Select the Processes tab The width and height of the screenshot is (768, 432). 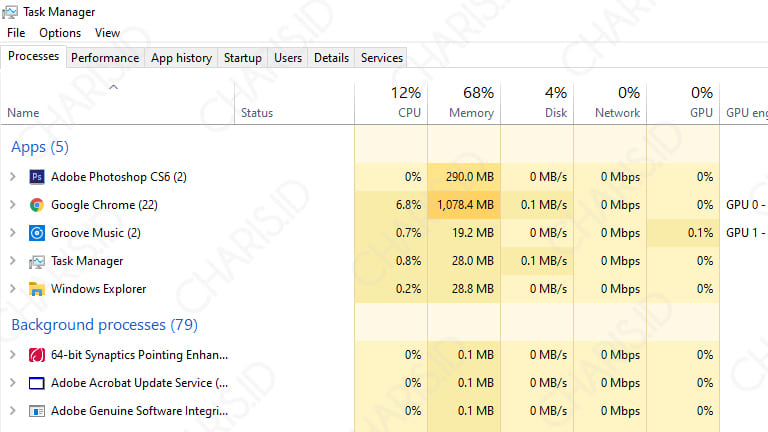pyautogui.click(x=33, y=56)
